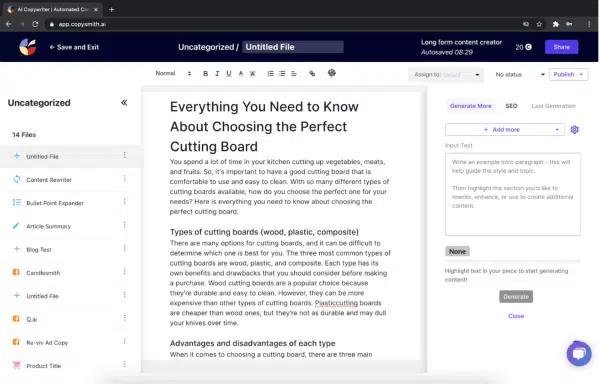Expand the Publish dropdown
This screenshot has width=600, height=384.
[581, 75]
